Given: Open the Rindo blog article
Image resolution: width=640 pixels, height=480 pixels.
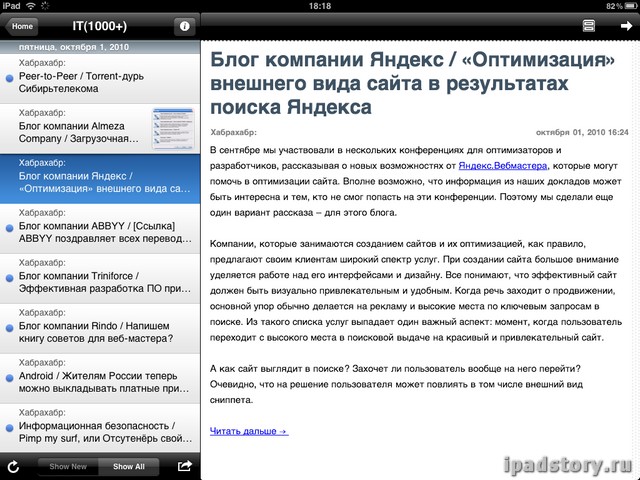Looking at the screenshot, I should tap(100, 329).
